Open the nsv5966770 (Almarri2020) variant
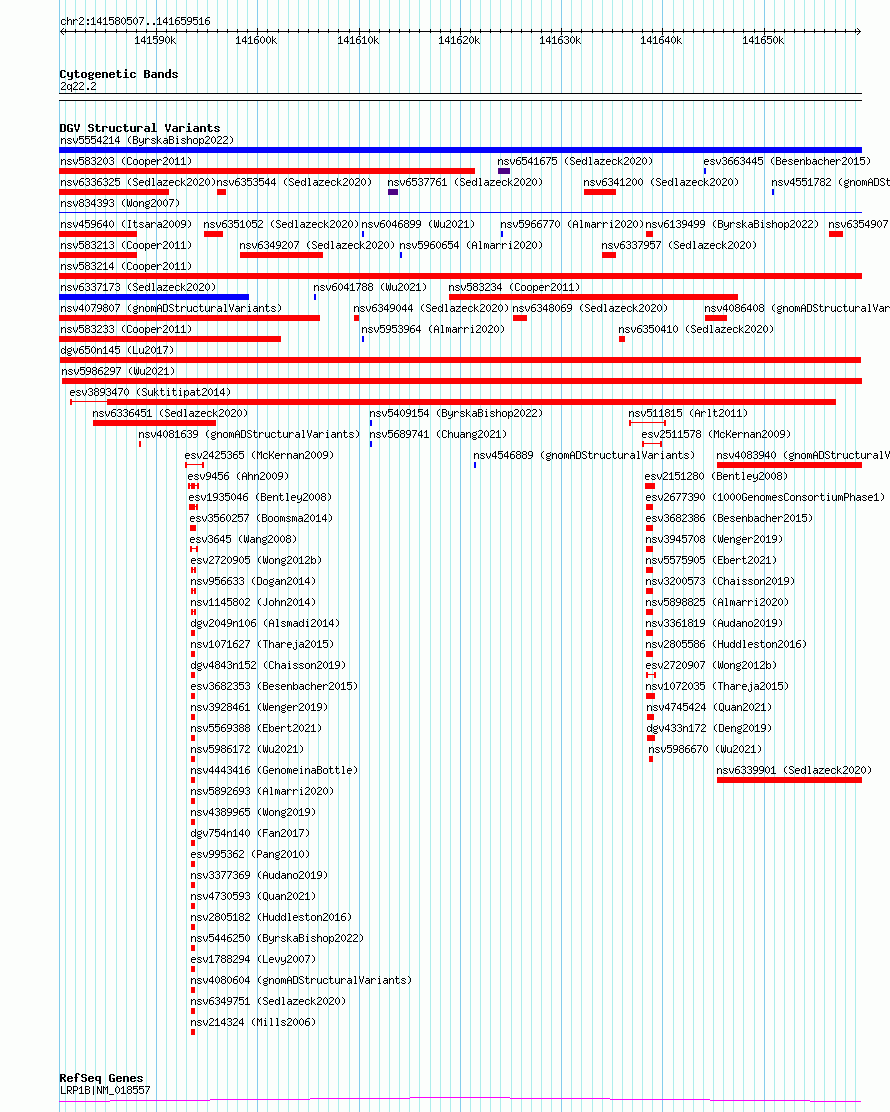This screenshot has width=890, height=1112. 572,224
